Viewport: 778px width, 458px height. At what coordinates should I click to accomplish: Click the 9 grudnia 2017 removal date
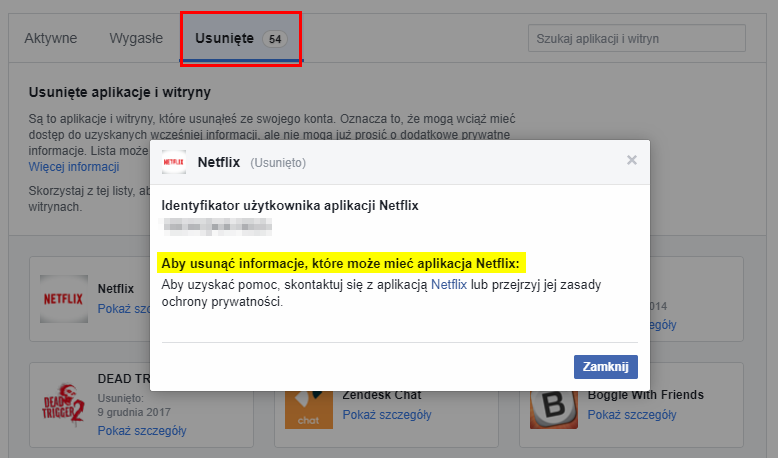(134, 412)
